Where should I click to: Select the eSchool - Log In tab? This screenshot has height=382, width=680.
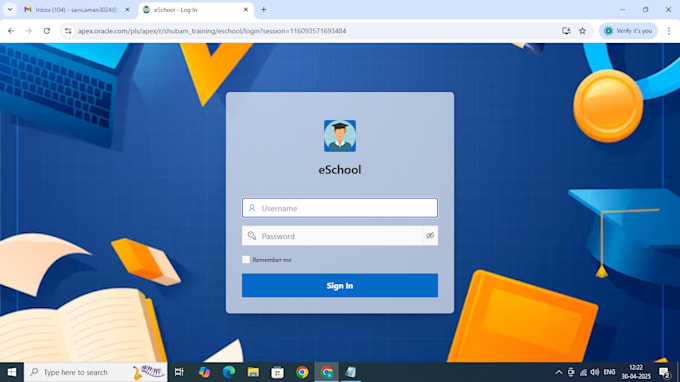pyautogui.click(x=195, y=10)
